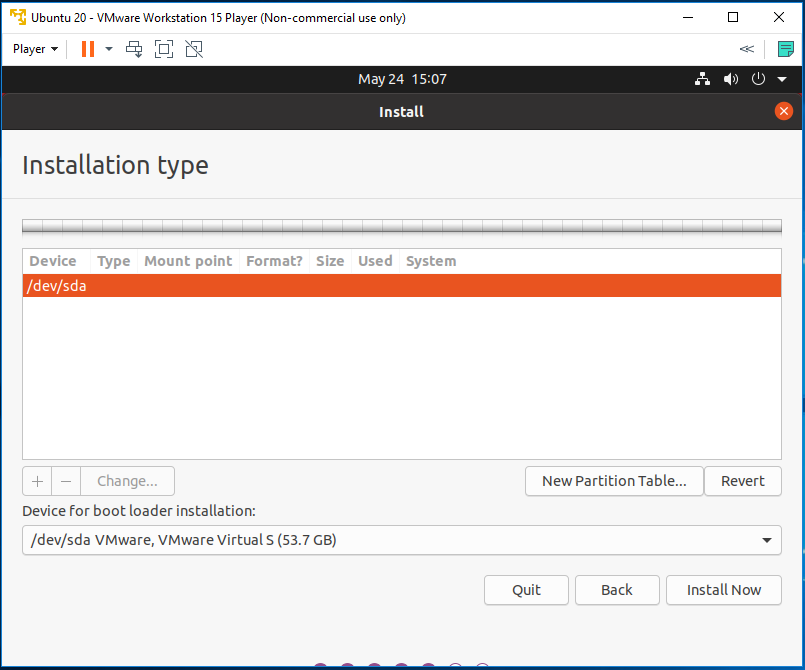
Task: Click the VMware application icon in title bar
Action: 18,17
